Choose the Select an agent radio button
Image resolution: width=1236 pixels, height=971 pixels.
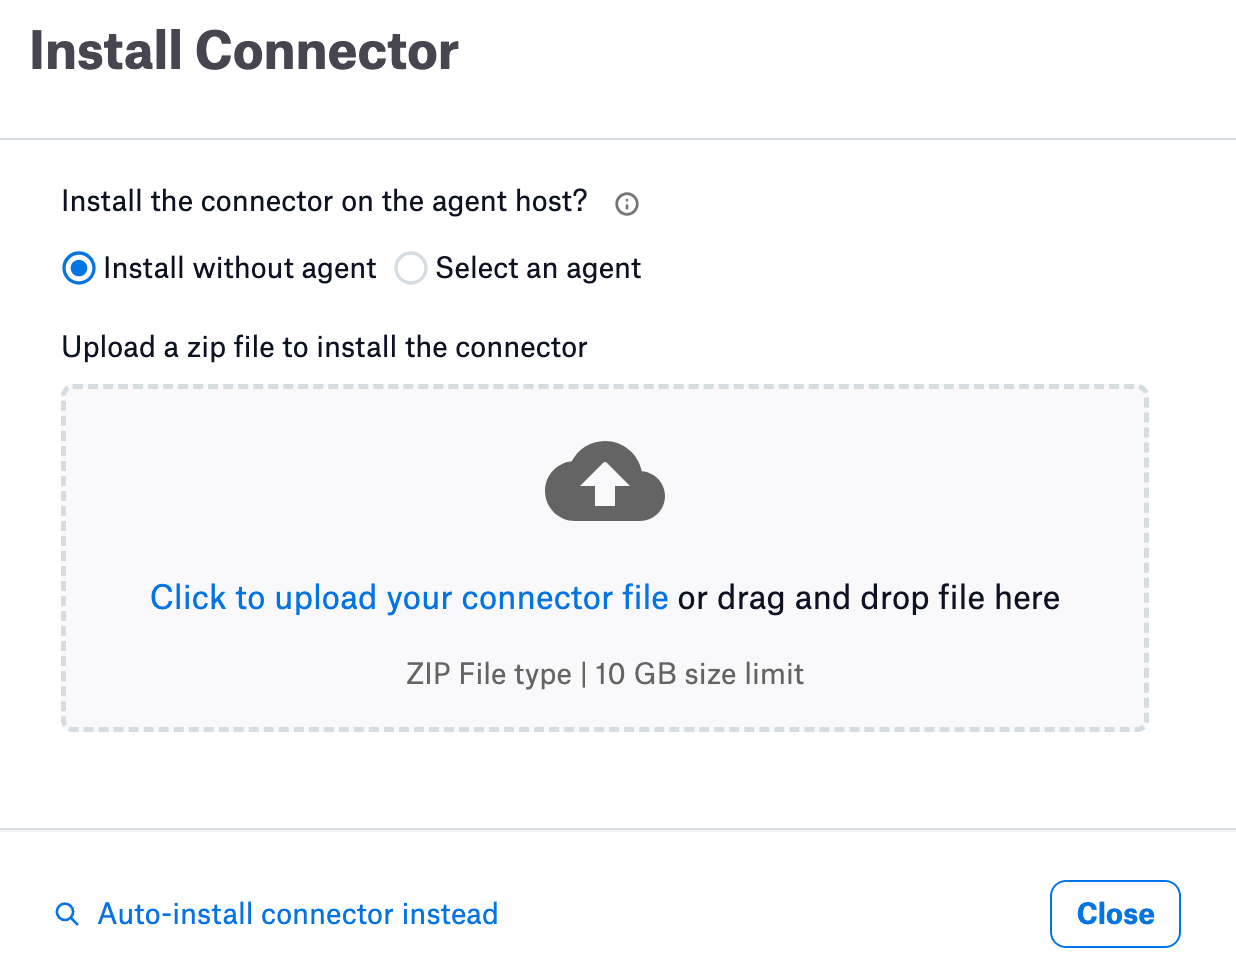(x=411, y=268)
